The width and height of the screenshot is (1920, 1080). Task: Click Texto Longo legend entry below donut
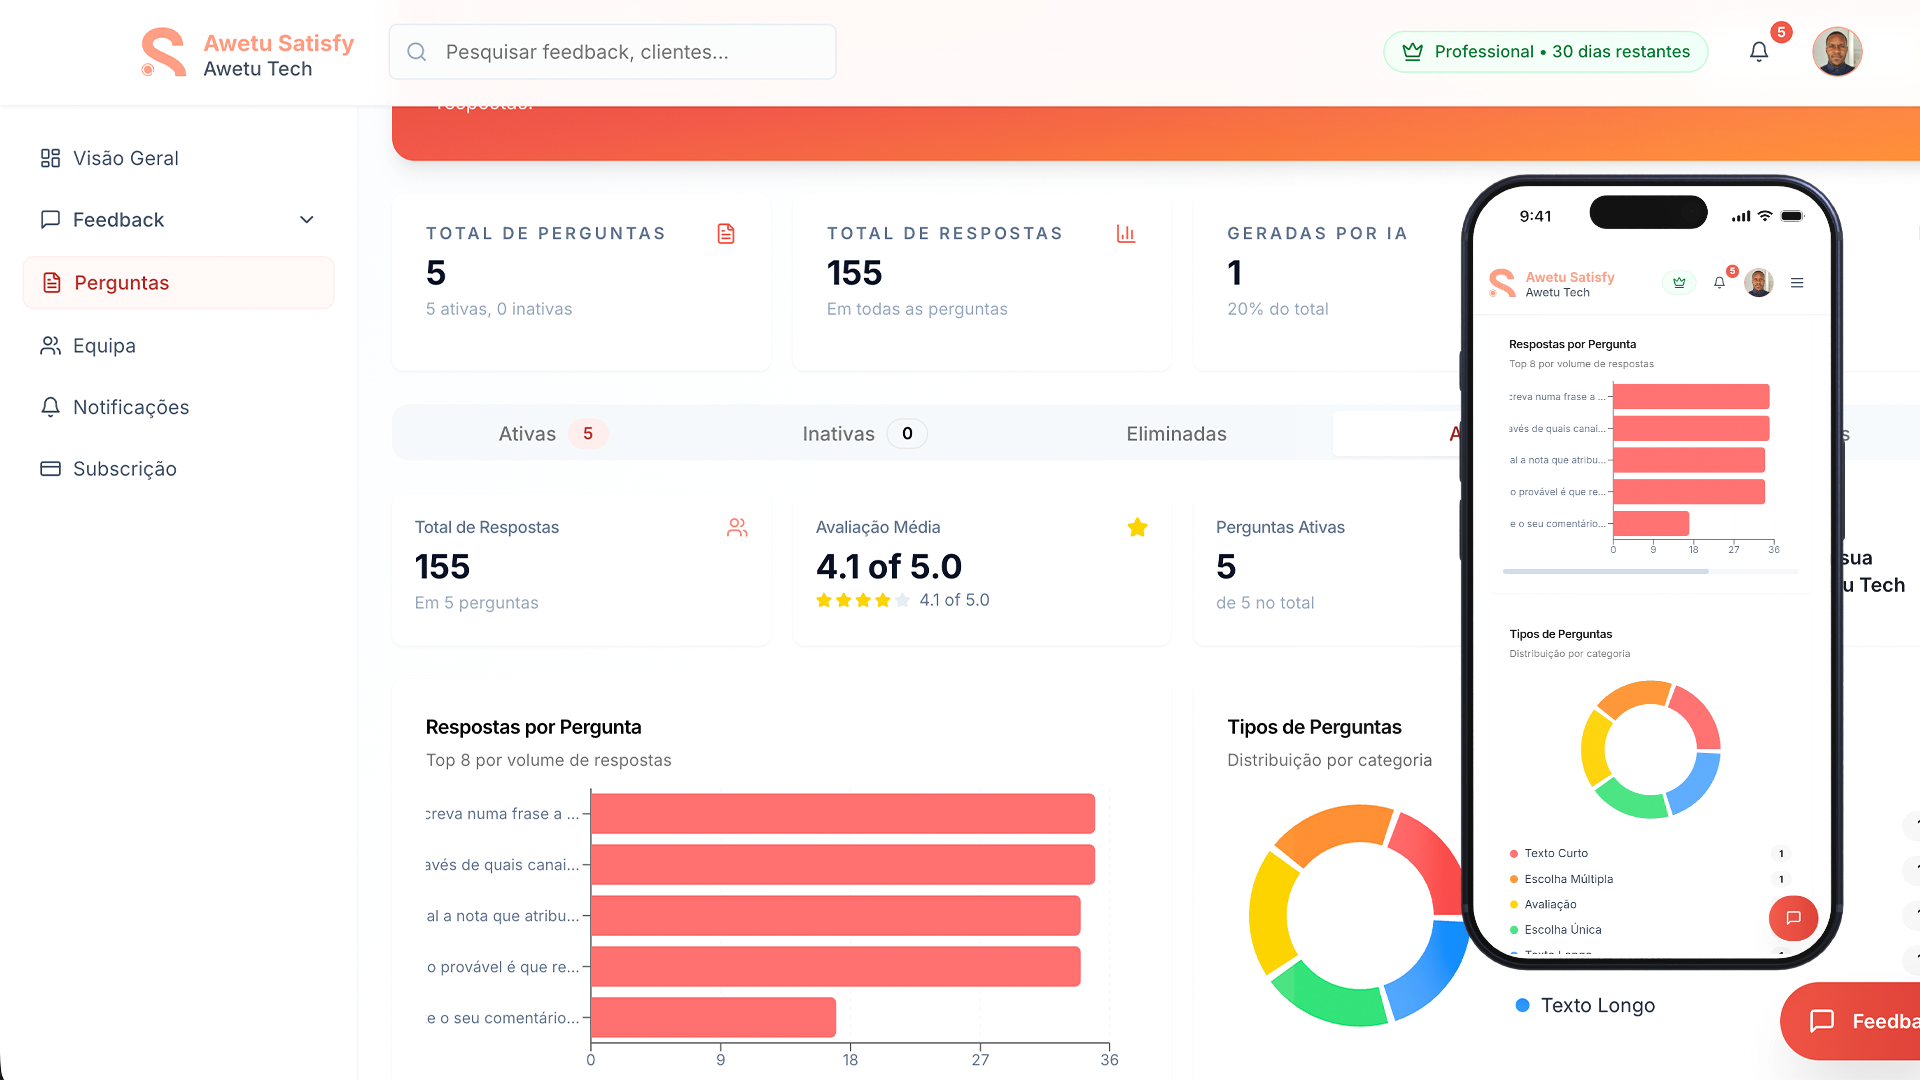1585,1006
